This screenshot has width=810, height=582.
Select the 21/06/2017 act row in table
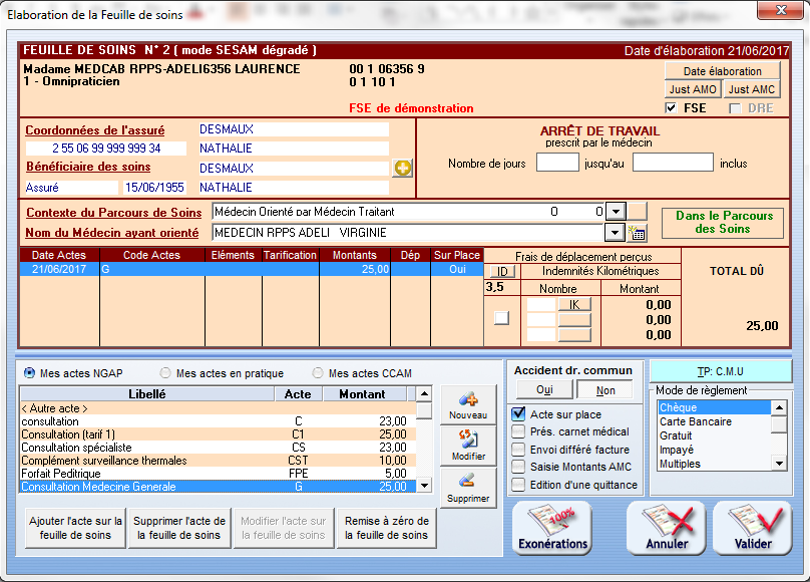[252, 269]
